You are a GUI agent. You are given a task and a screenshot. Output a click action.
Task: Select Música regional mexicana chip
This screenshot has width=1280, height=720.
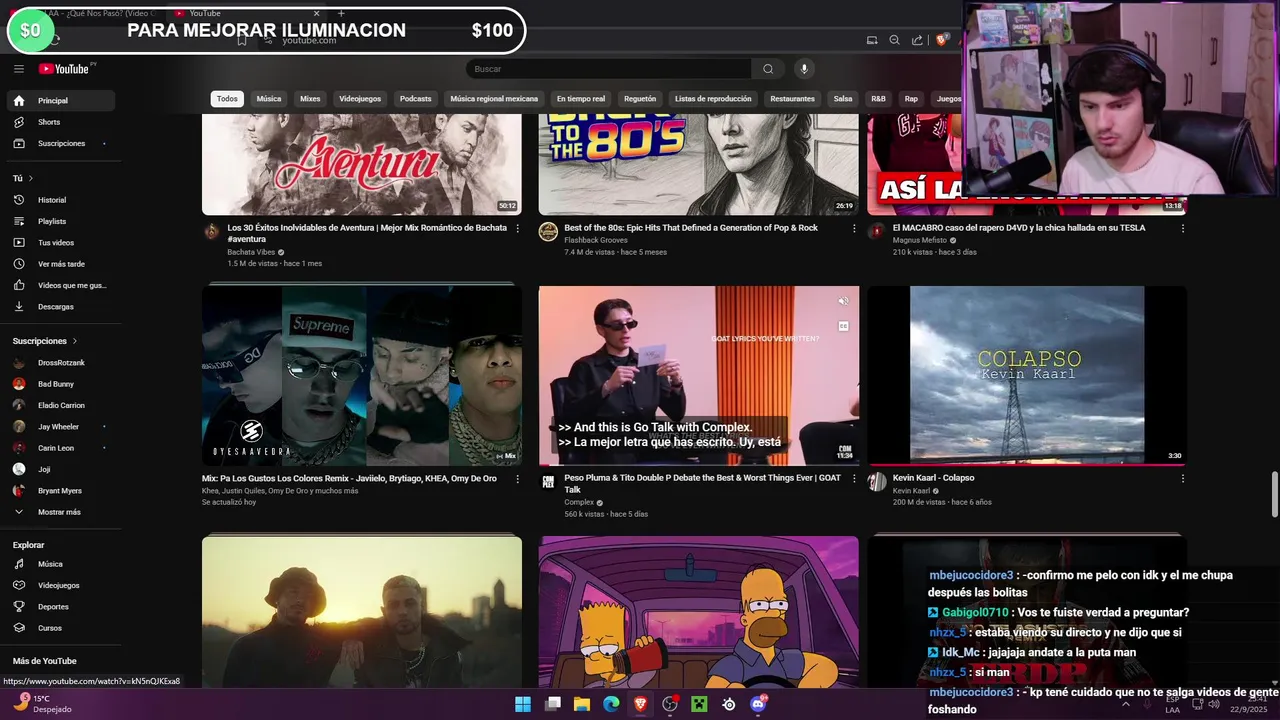494,99
